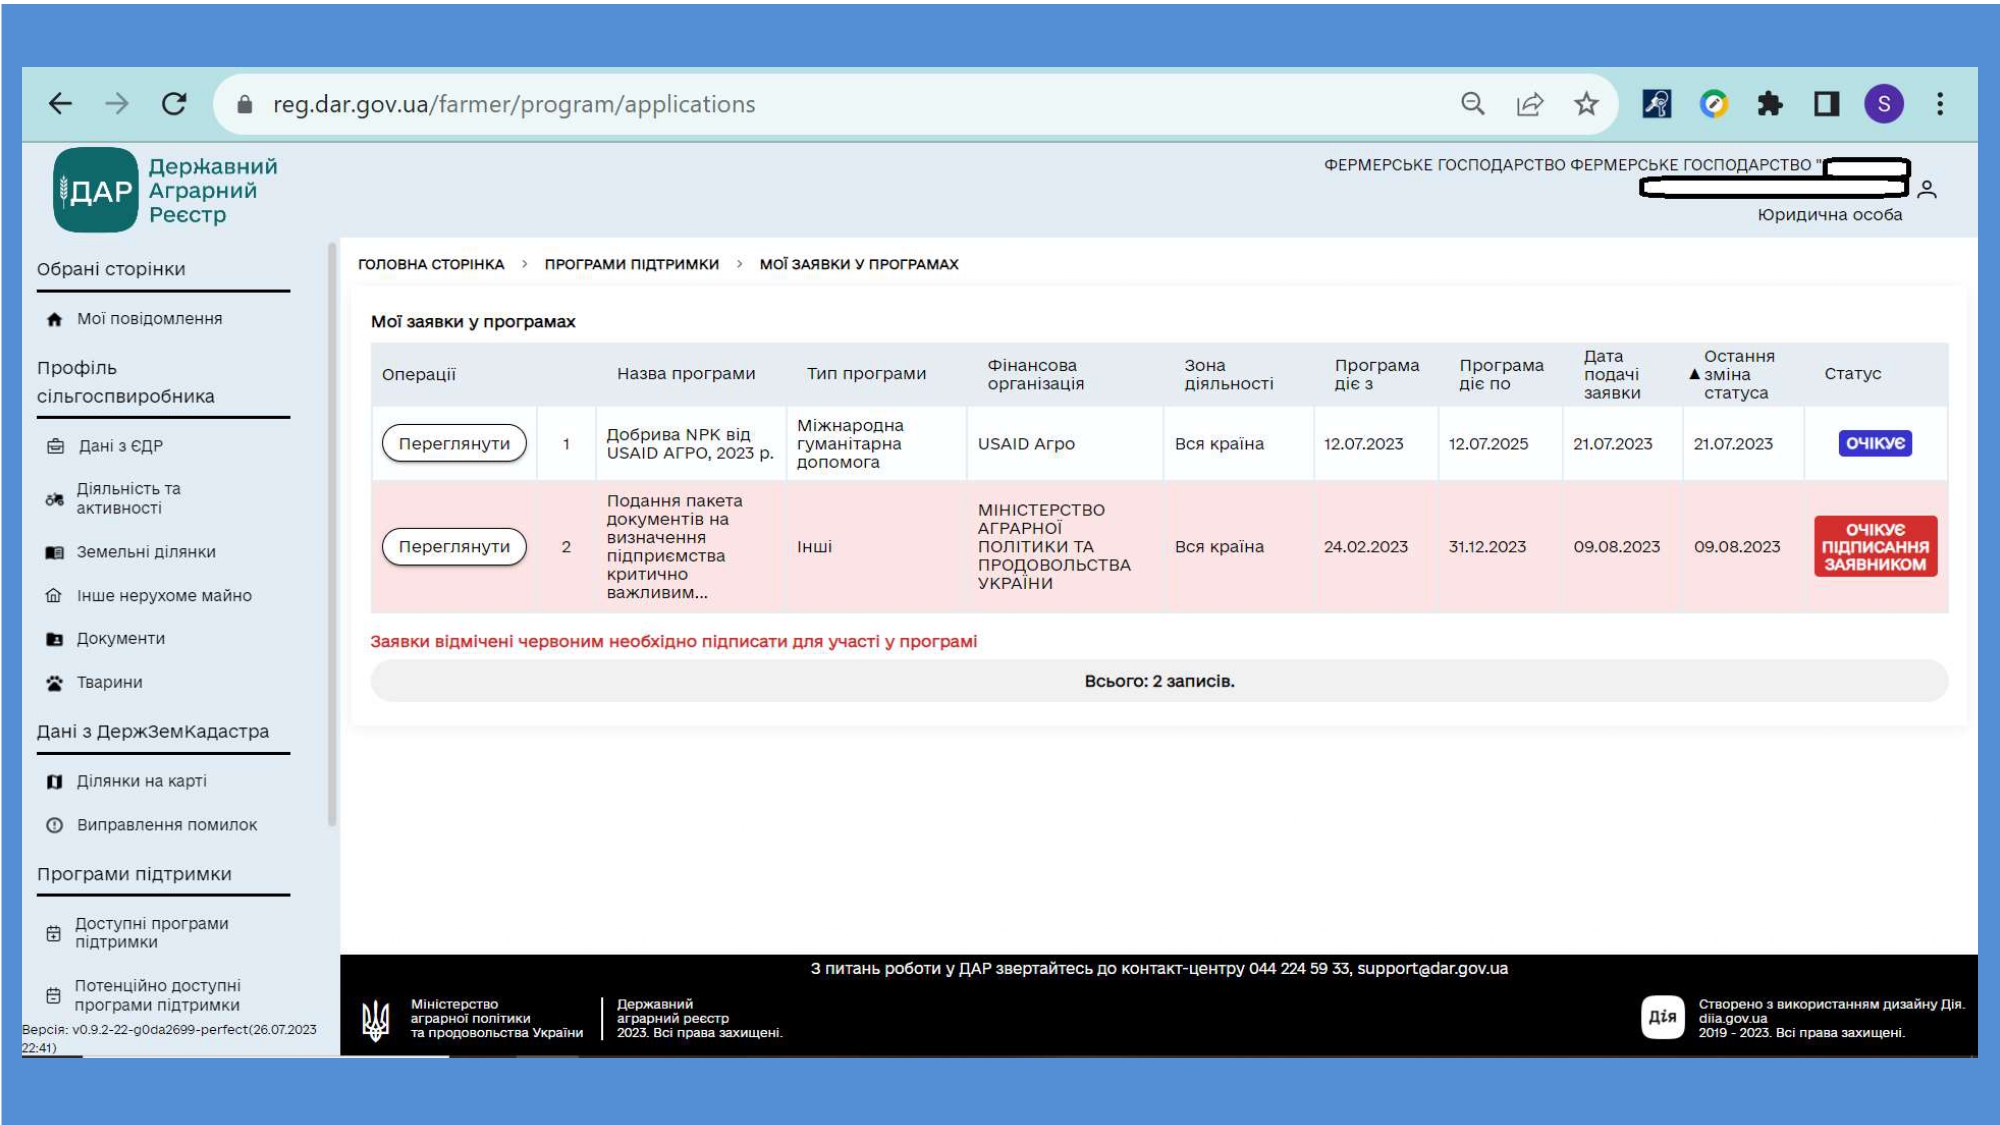
Task: Click the Ділянки на карті map icon
Action: (54, 782)
